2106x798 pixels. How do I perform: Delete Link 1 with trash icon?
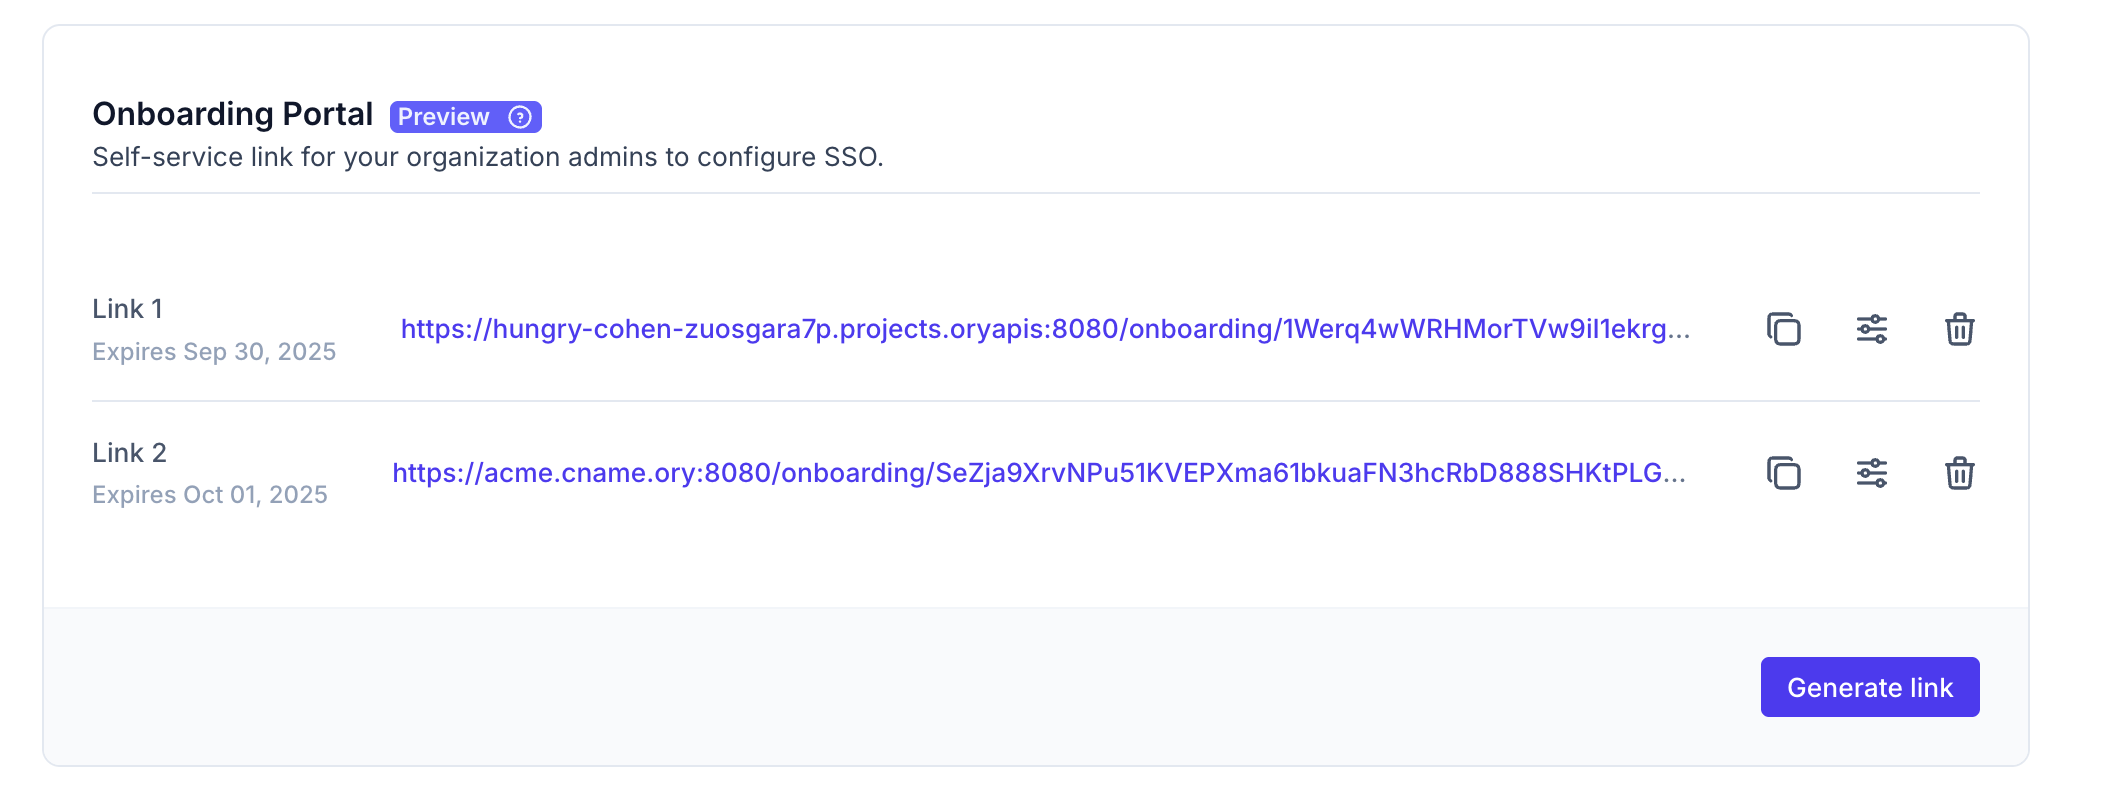click(x=1959, y=329)
